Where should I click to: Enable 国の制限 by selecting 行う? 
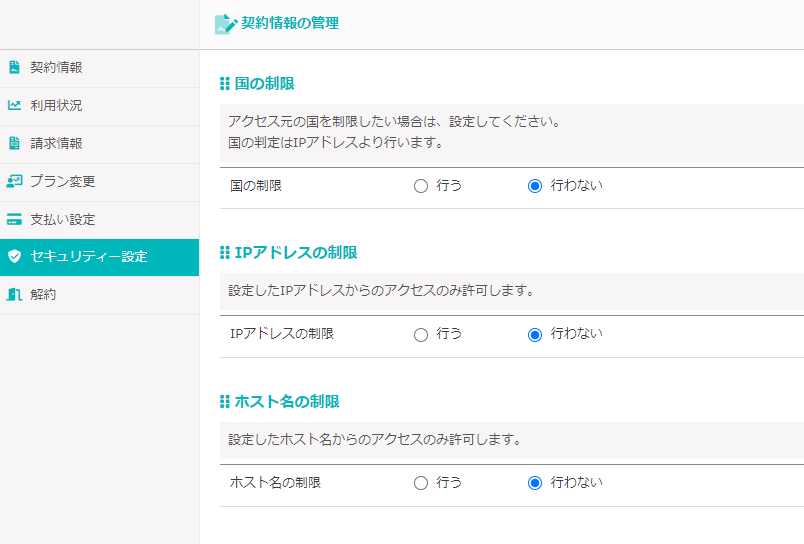[x=421, y=186]
